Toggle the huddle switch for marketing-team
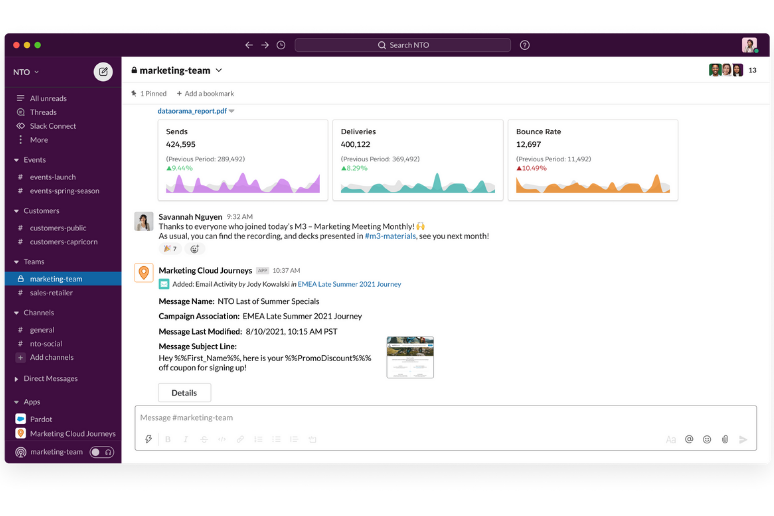This screenshot has width=774, height=516. pos(101,452)
